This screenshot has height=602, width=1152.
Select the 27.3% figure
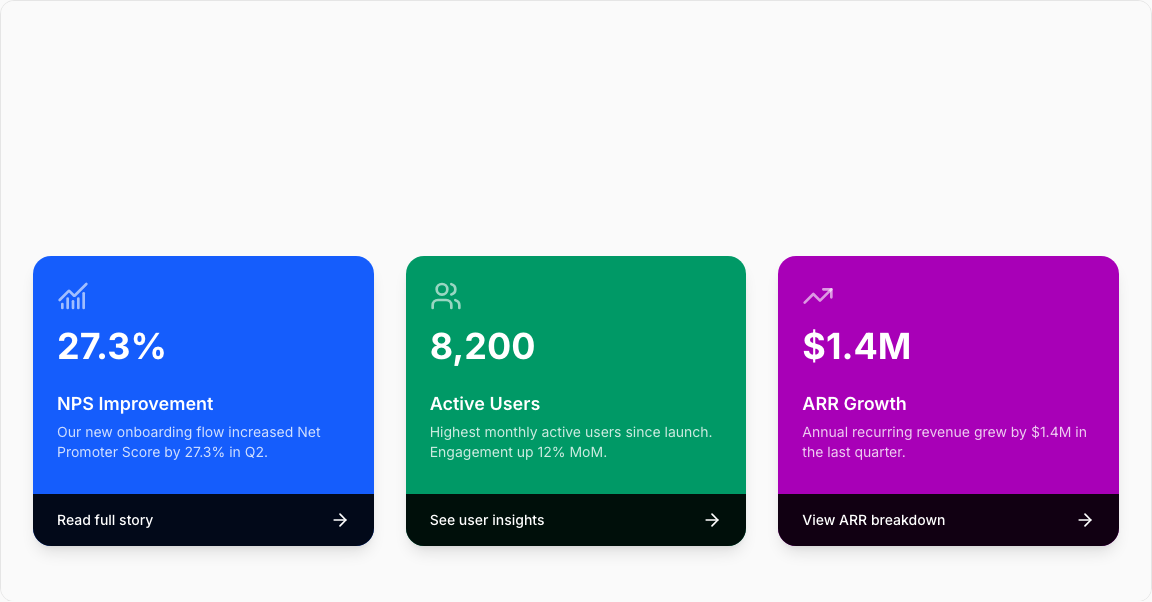(111, 346)
